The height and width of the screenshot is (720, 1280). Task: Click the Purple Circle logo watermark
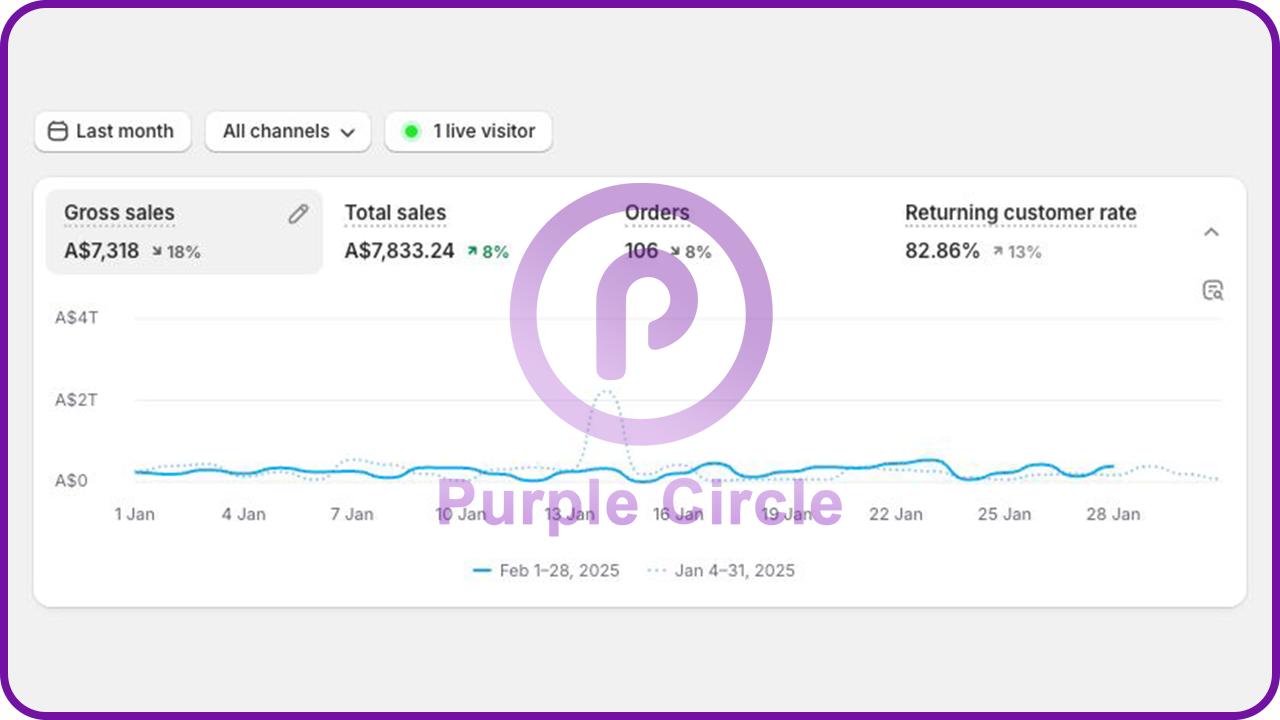(640, 315)
